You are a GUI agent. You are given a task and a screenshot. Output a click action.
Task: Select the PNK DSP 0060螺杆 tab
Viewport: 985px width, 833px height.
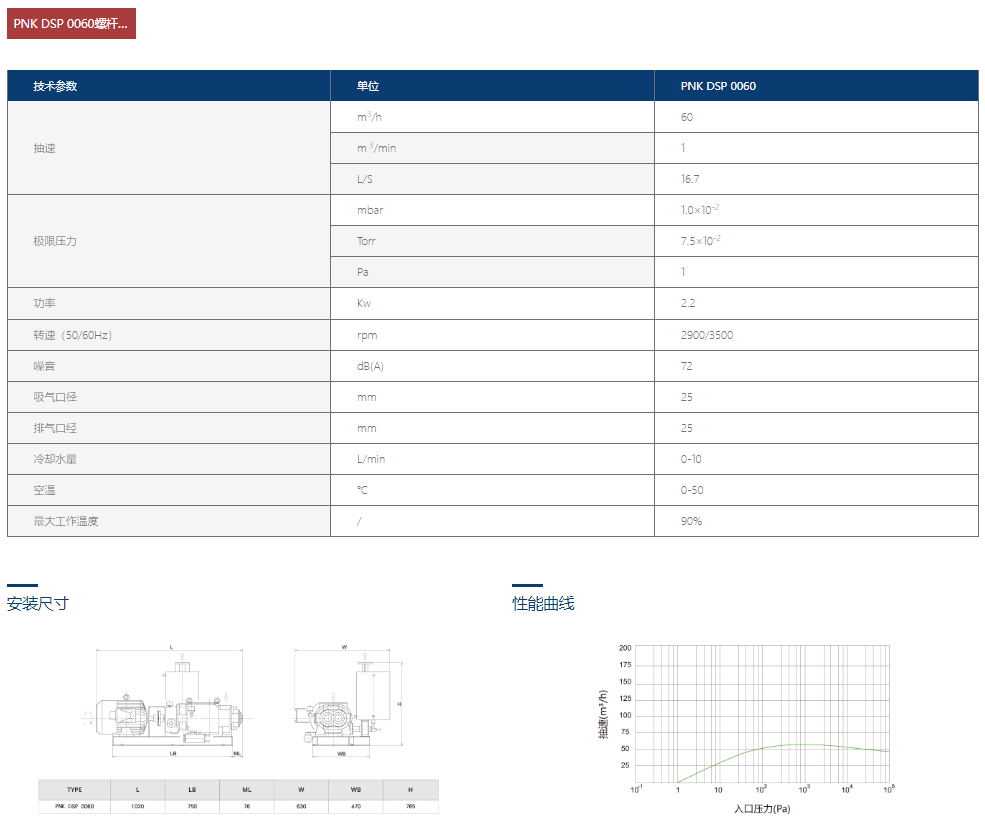tap(71, 23)
